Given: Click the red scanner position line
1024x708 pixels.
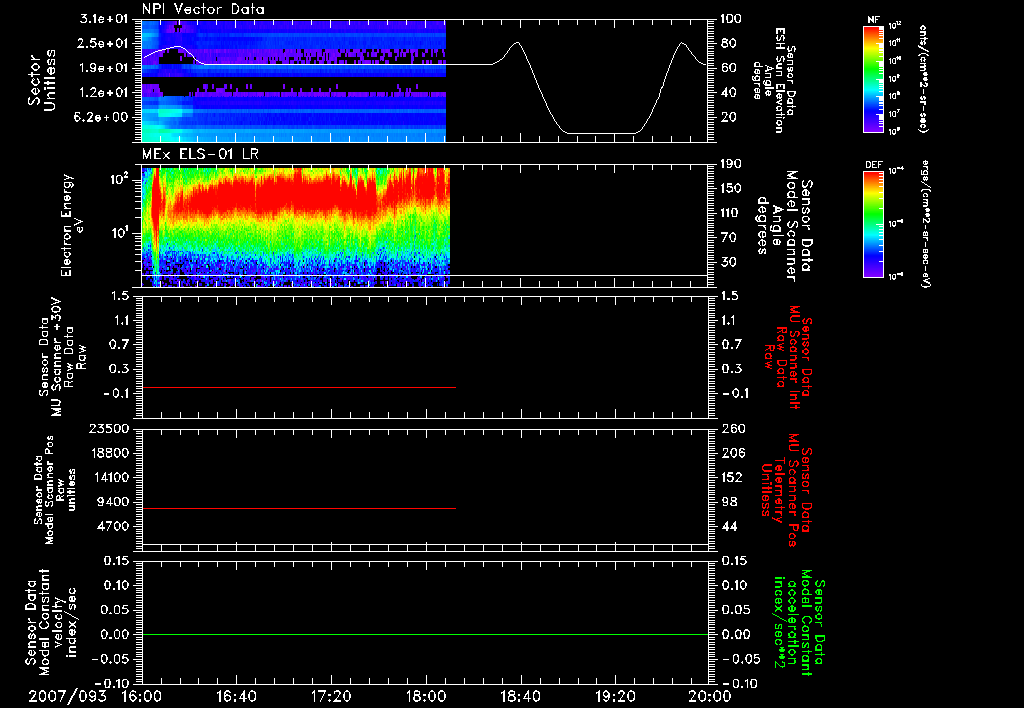Looking at the screenshot, I should tap(298, 508).
